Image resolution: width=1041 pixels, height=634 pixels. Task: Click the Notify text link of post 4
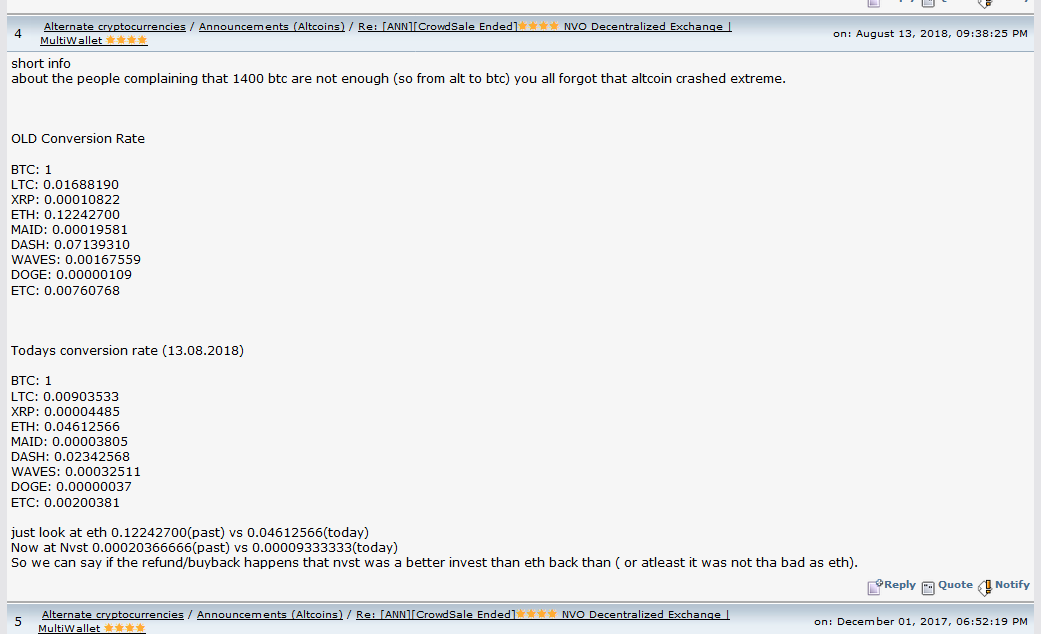(x=1012, y=585)
